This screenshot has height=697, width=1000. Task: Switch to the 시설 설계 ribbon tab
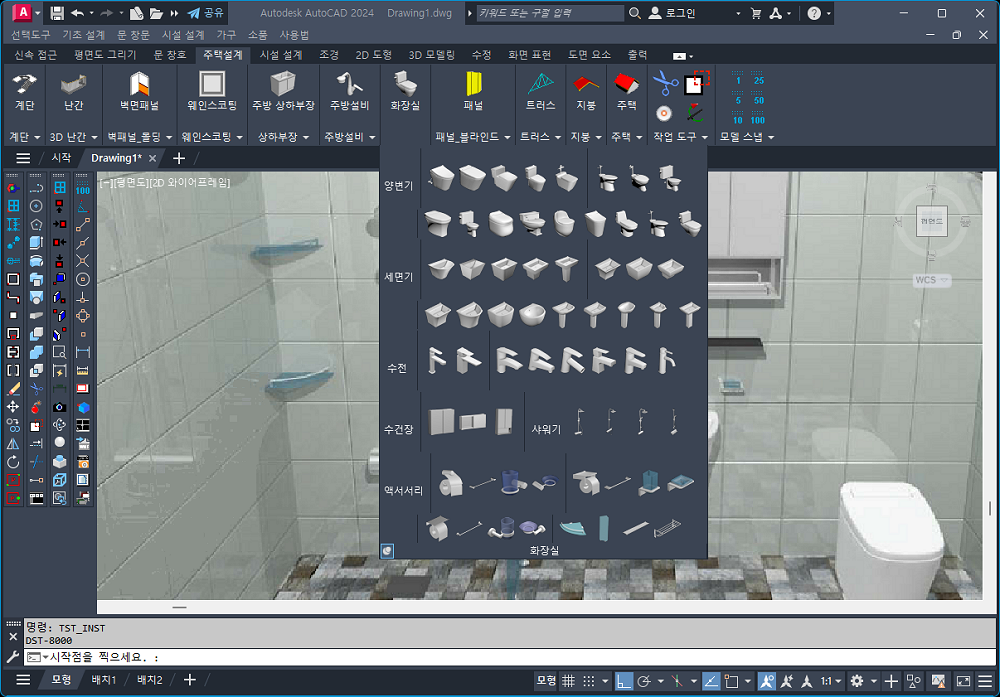[x=280, y=55]
